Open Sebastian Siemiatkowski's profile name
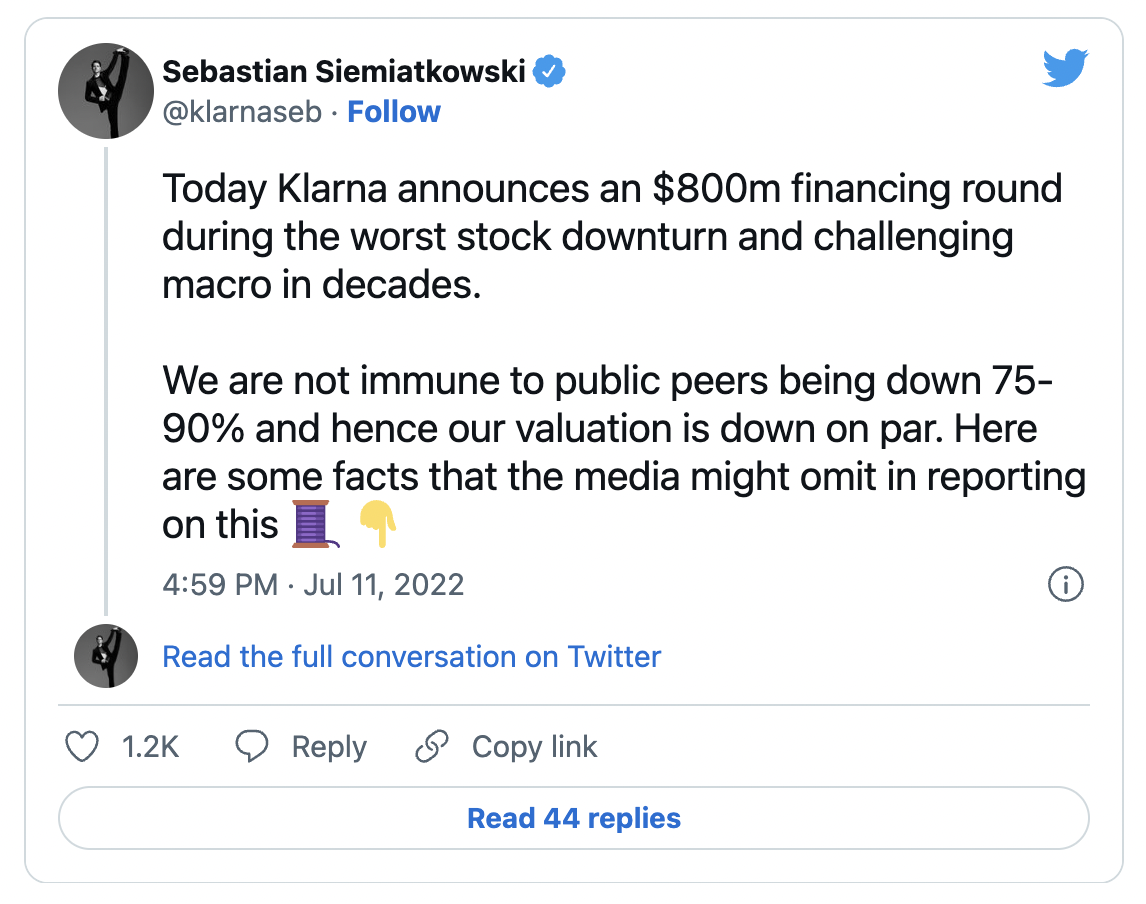This screenshot has width=1146, height=904. [x=344, y=72]
